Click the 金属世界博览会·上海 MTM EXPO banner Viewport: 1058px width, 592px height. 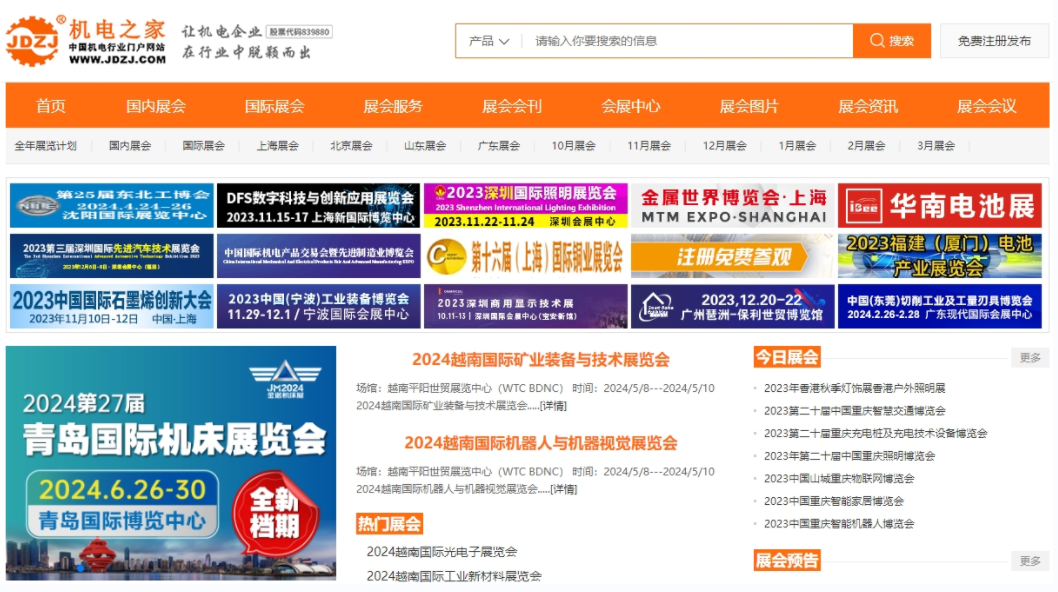point(735,203)
